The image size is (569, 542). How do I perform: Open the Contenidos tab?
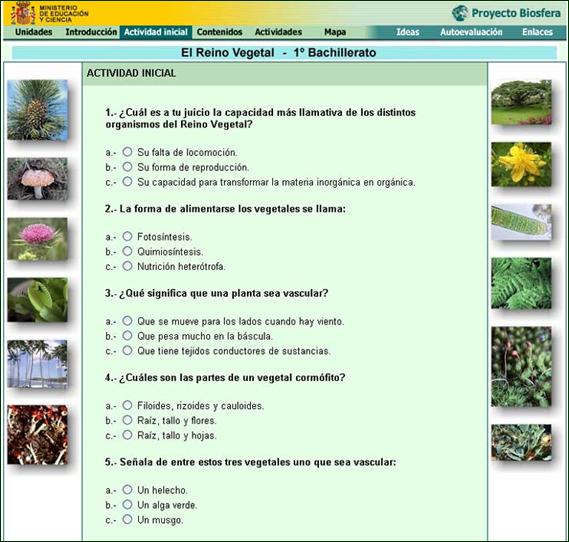click(220, 32)
